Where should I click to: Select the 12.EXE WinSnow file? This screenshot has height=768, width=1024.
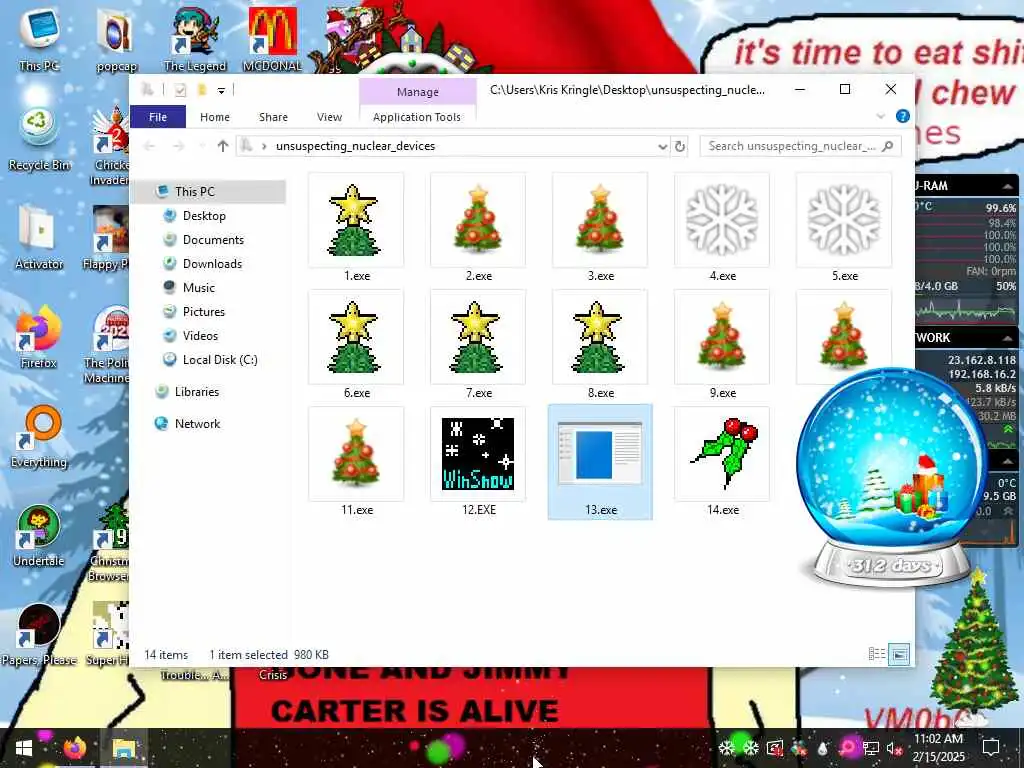(x=478, y=462)
